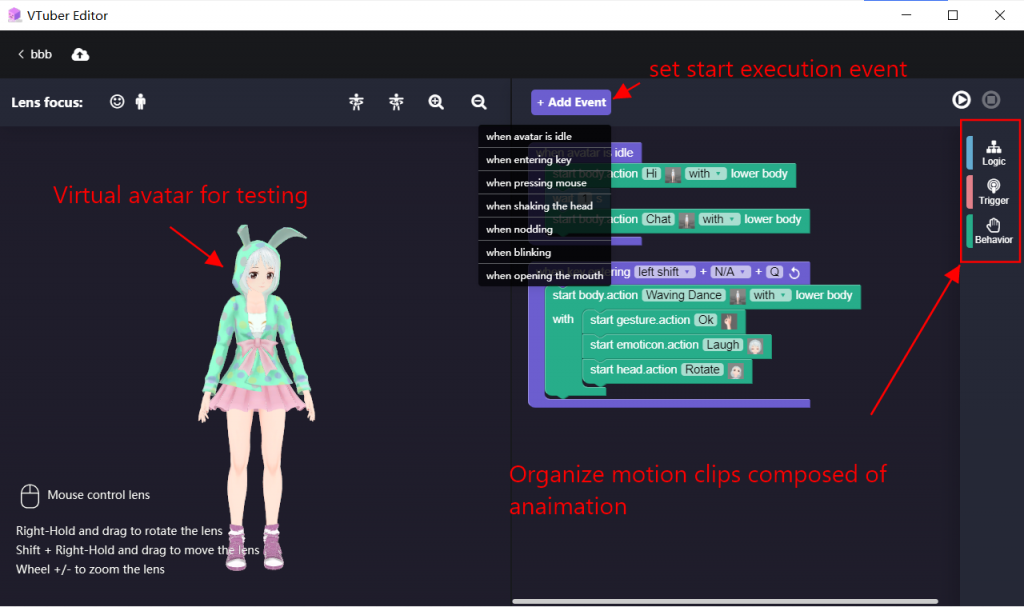The width and height of the screenshot is (1024, 607).
Task: Click the Ok gesture hand icon
Action: (x=729, y=321)
